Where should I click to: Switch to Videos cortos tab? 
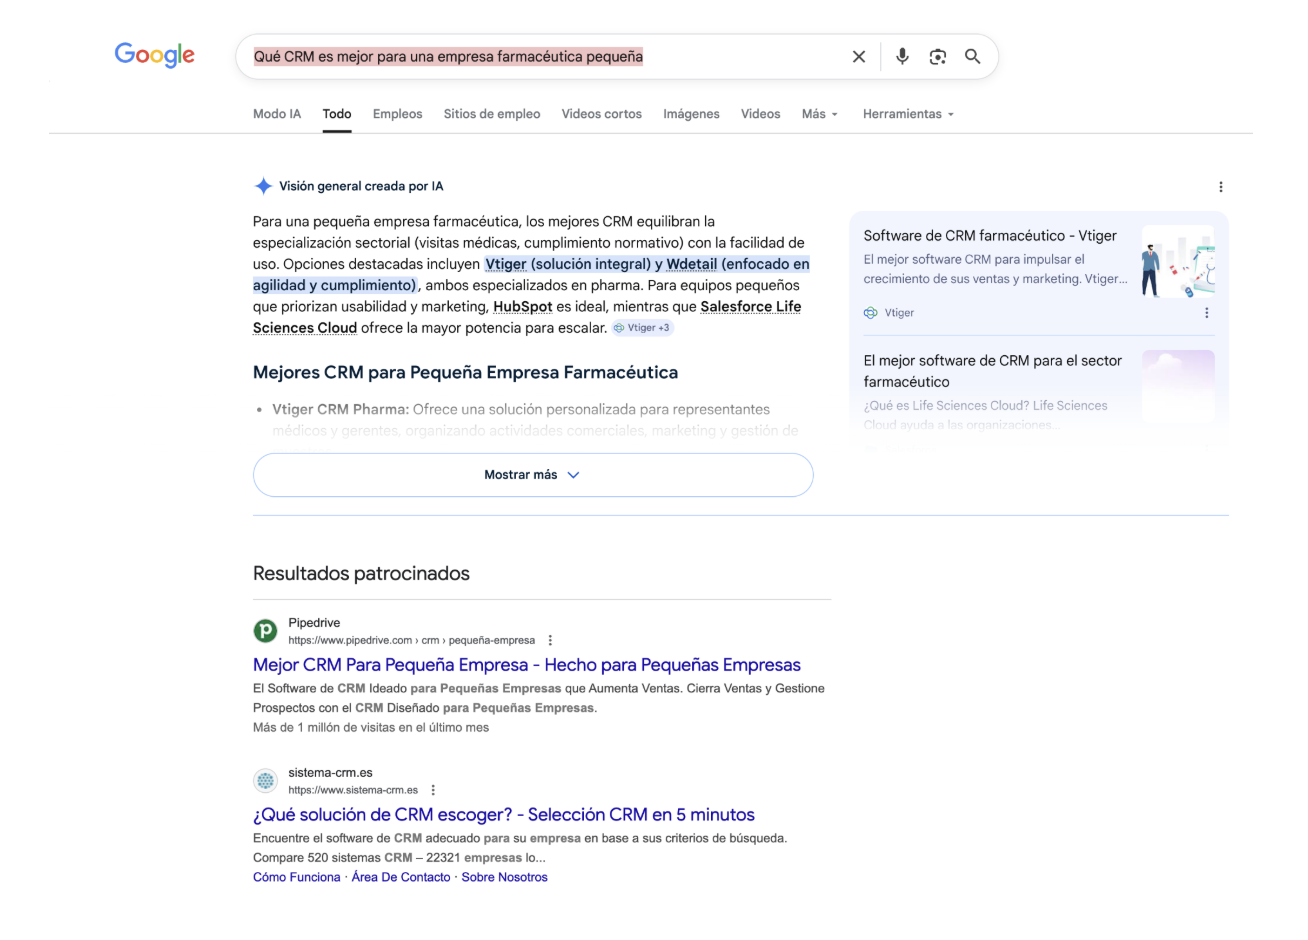(602, 114)
